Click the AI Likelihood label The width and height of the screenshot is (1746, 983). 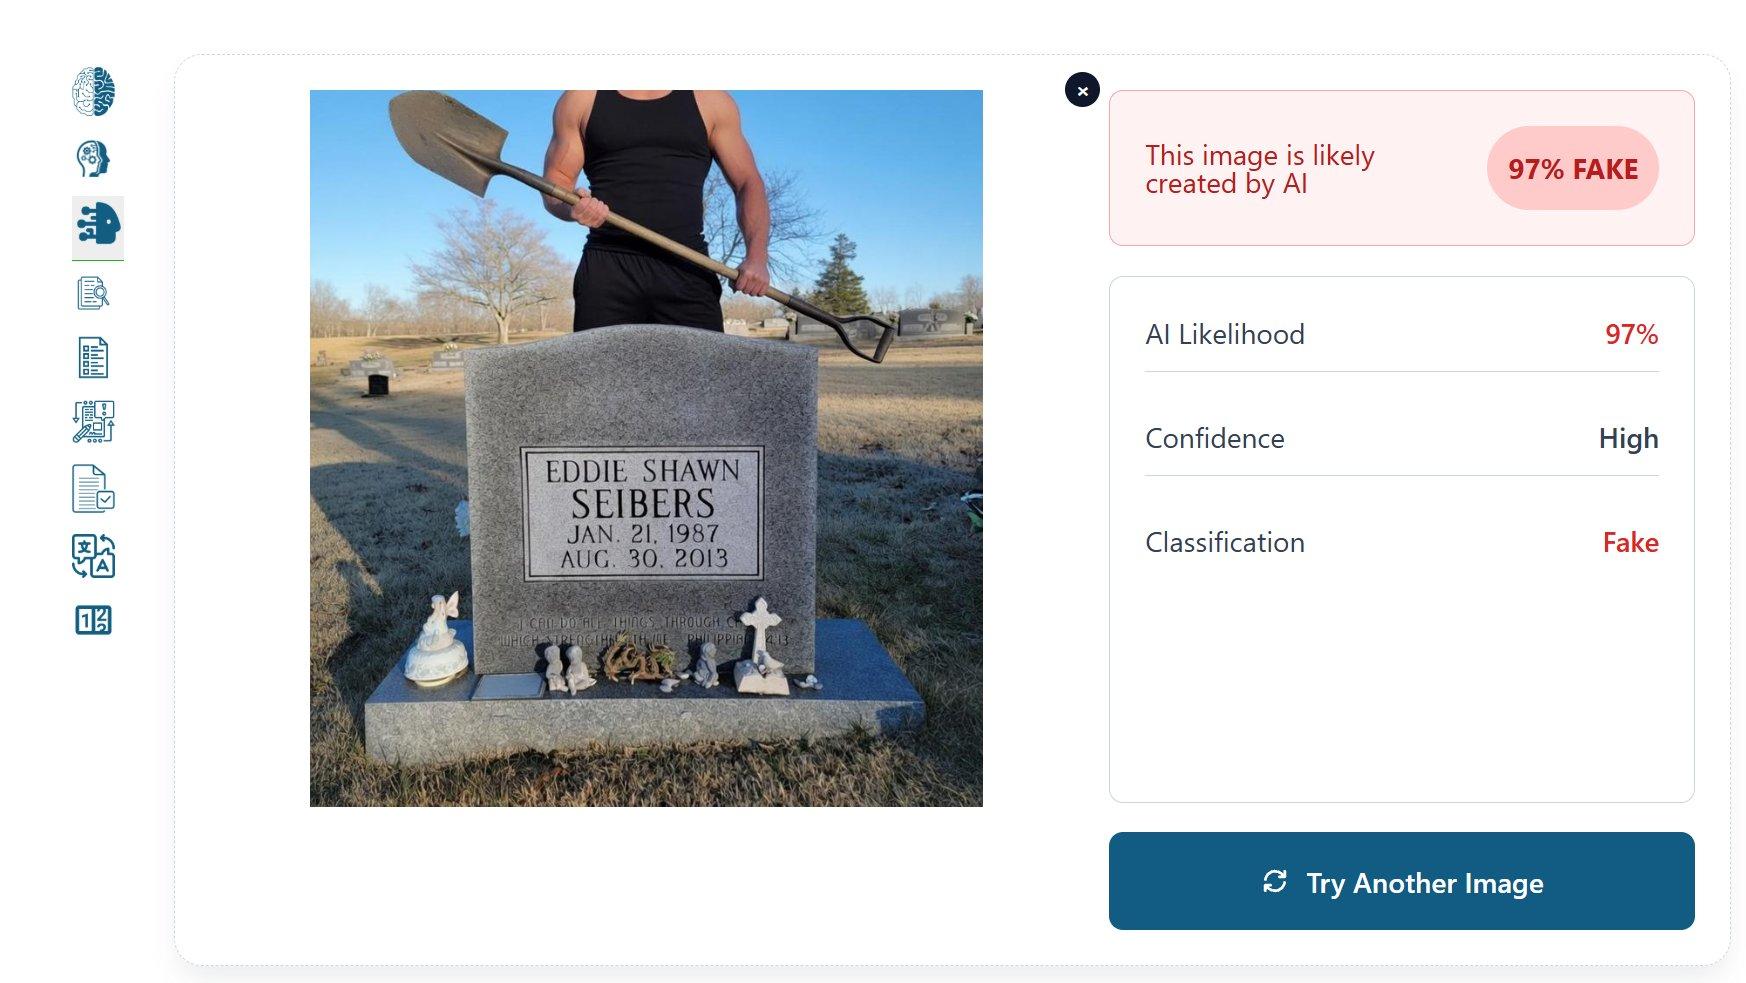pyautogui.click(x=1225, y=334)
